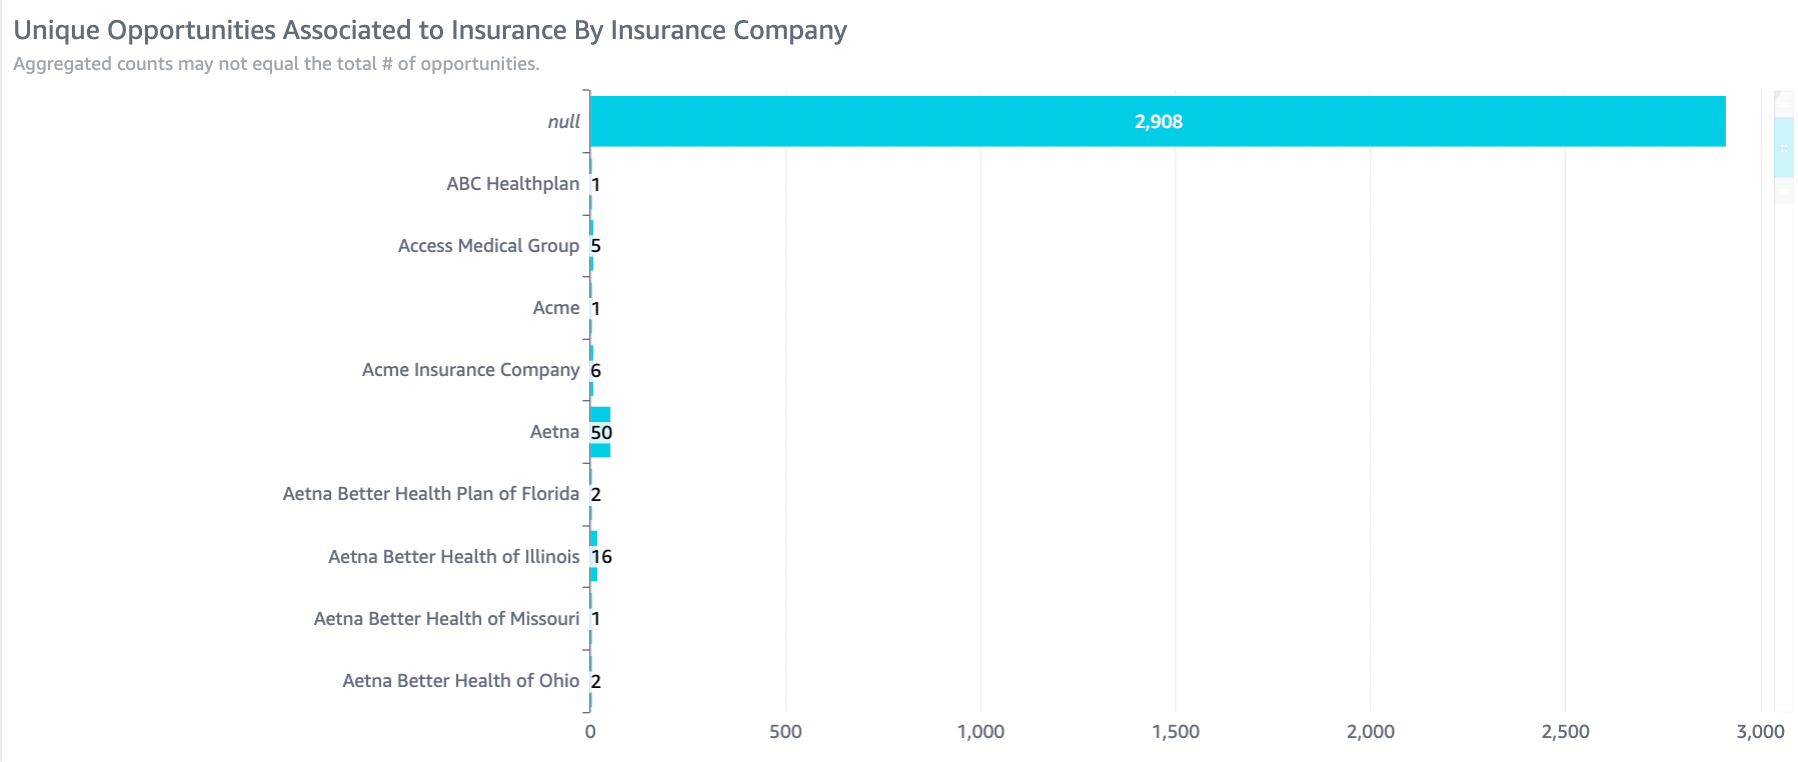
Task: Click the 2,908 data label
Action: pos(1158,122)
